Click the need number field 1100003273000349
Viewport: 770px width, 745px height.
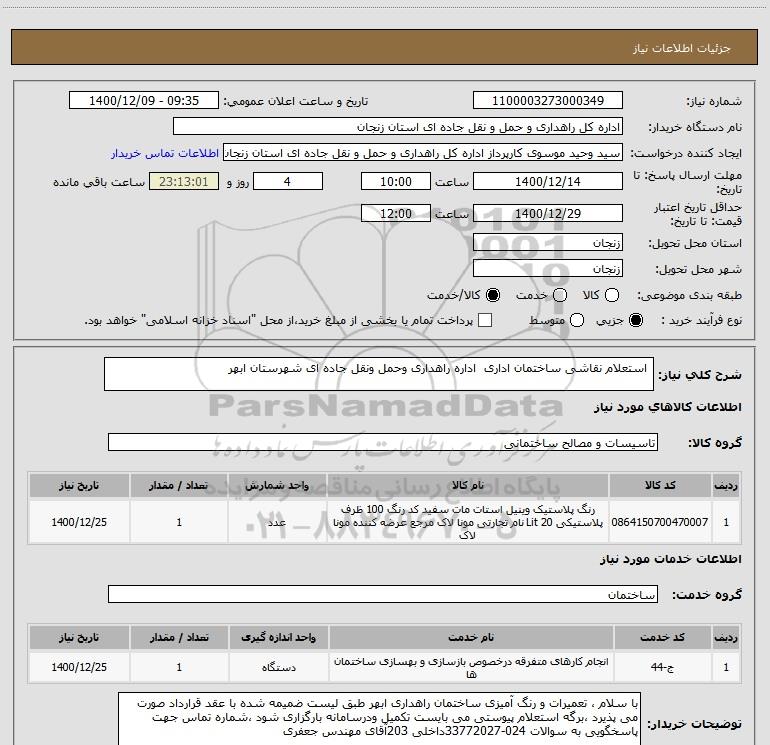548,101
